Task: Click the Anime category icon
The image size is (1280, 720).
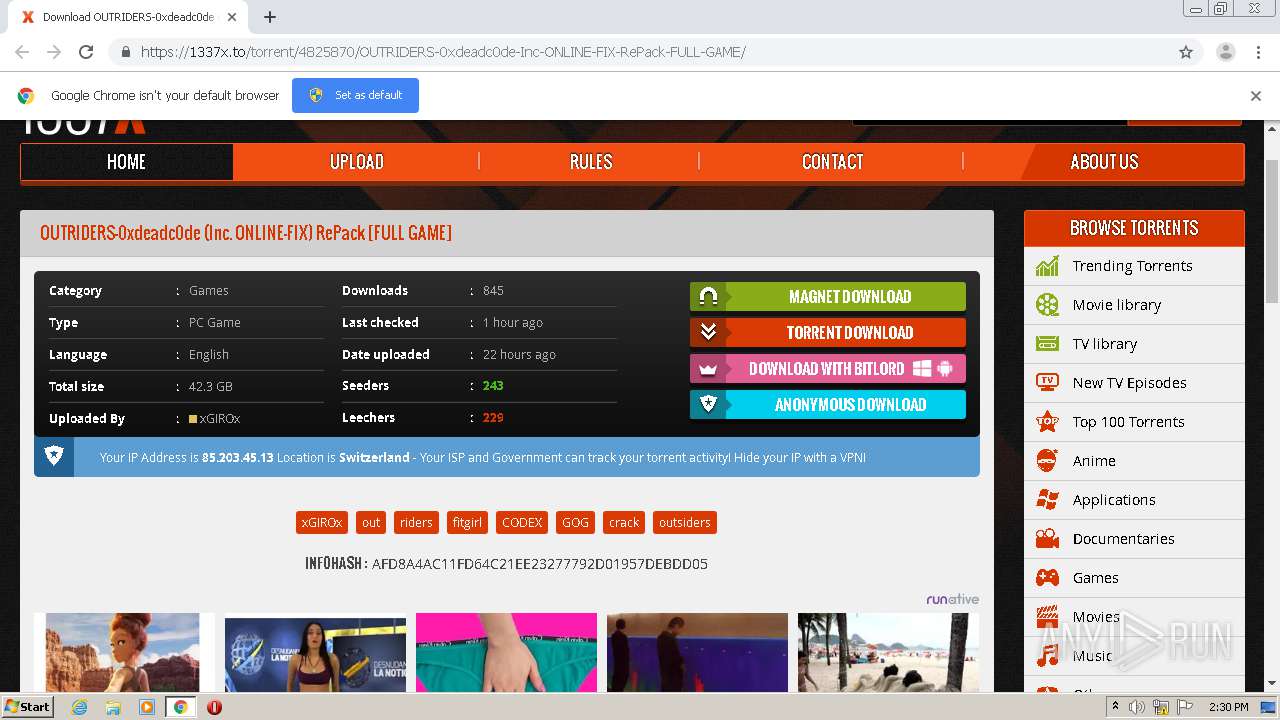Action: [1047, 460]
